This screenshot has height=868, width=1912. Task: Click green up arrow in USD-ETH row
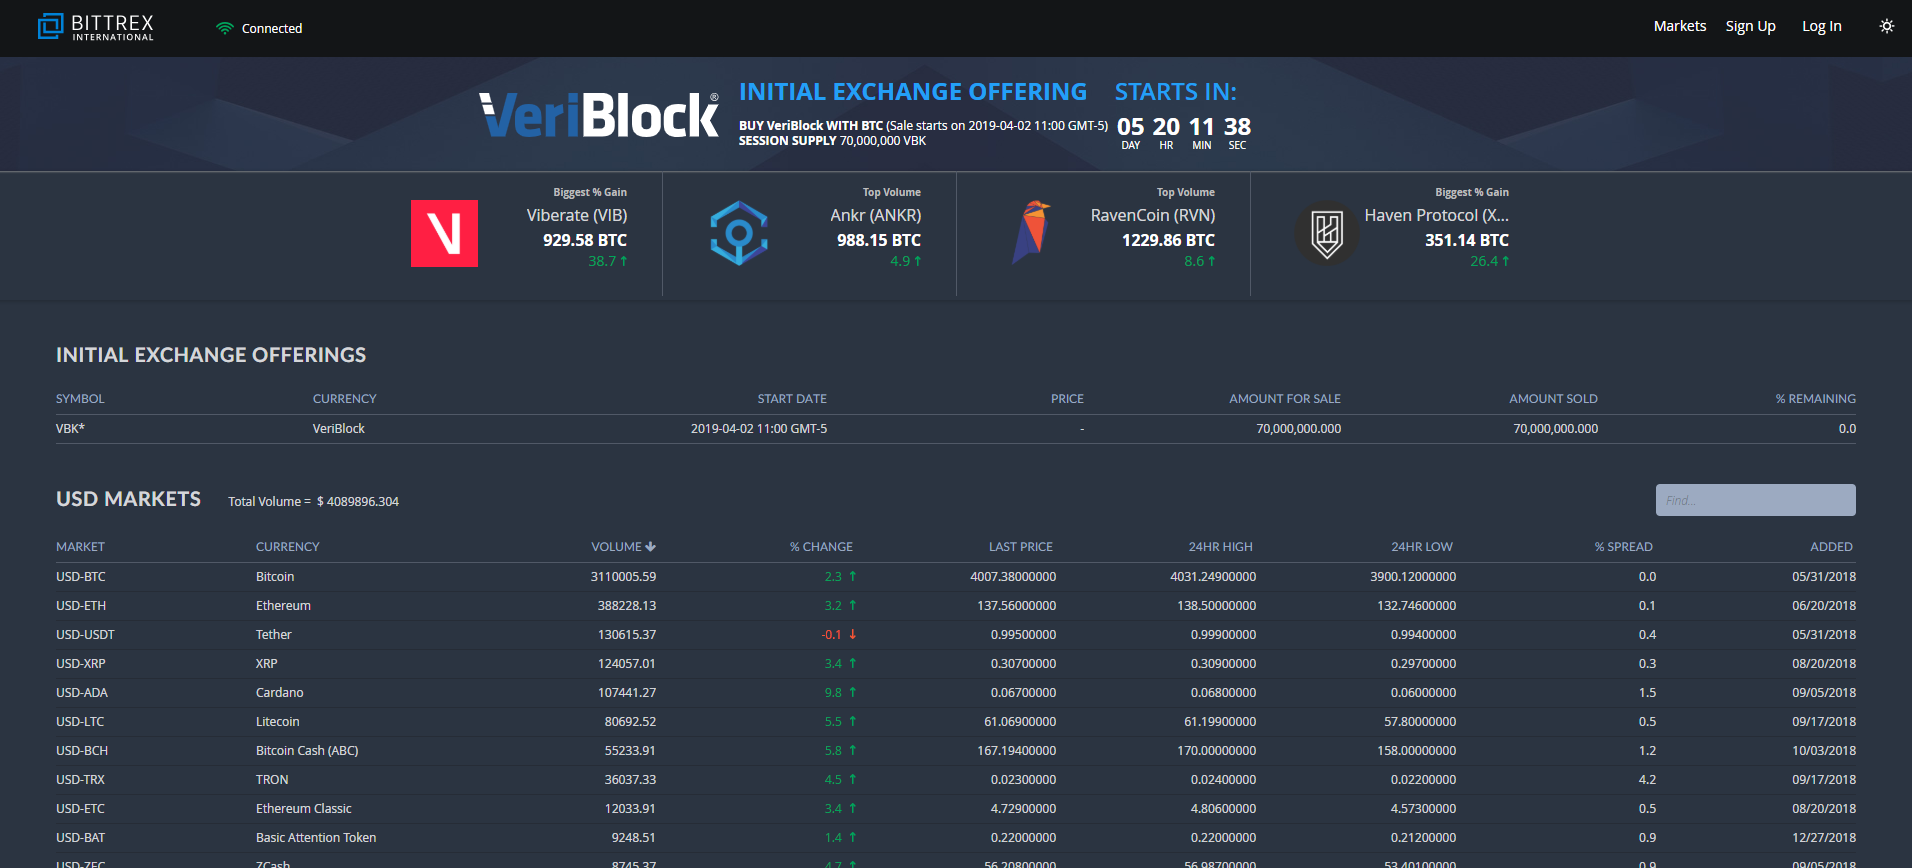(x=852, y=606)
